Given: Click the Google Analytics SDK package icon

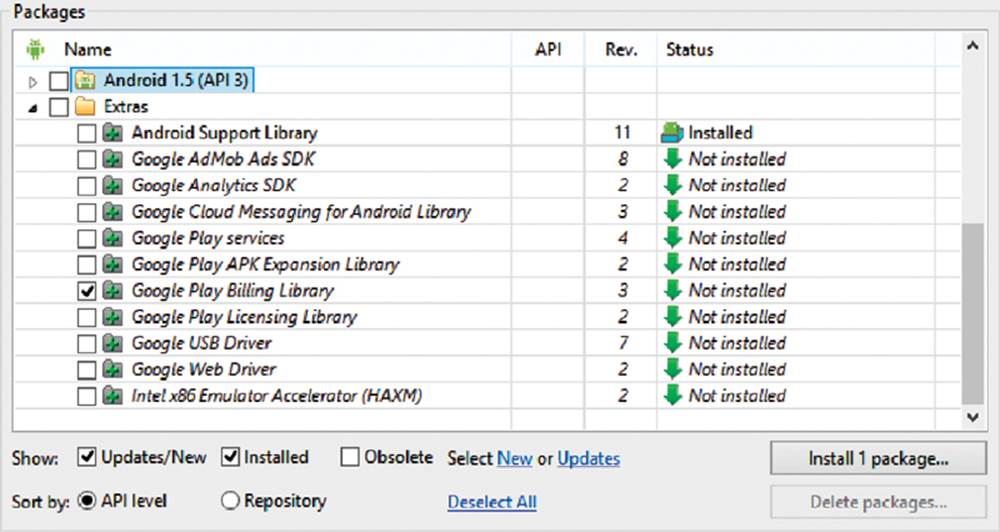Looking at the screenshot, I should pyautogui.click(x=113, y=186).
